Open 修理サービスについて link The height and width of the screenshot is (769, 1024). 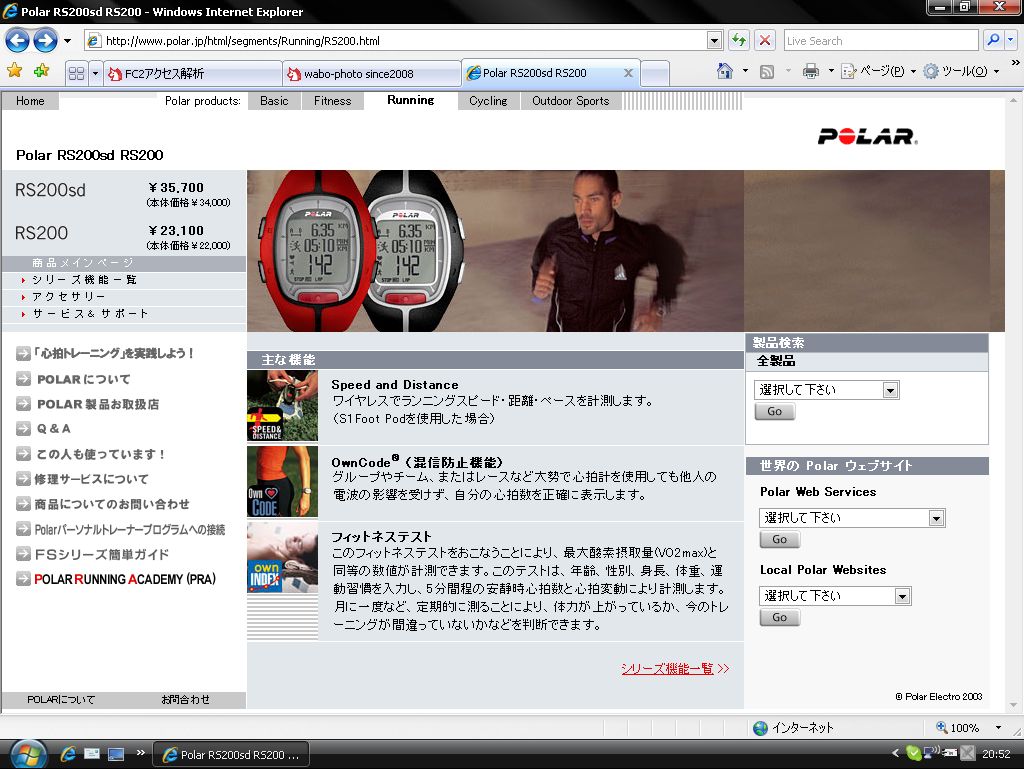pos(82,479)
